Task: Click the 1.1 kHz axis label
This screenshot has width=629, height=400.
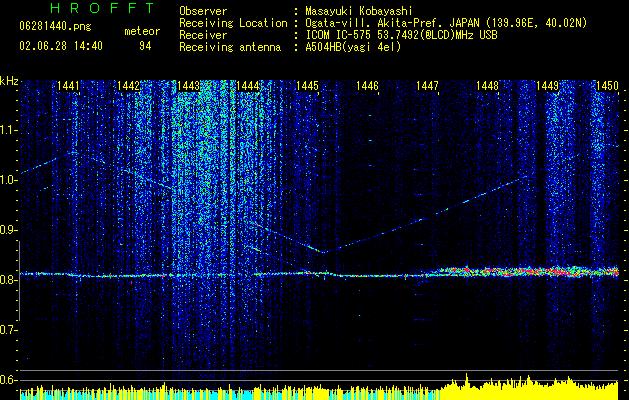Action: (x=8, y=130)
